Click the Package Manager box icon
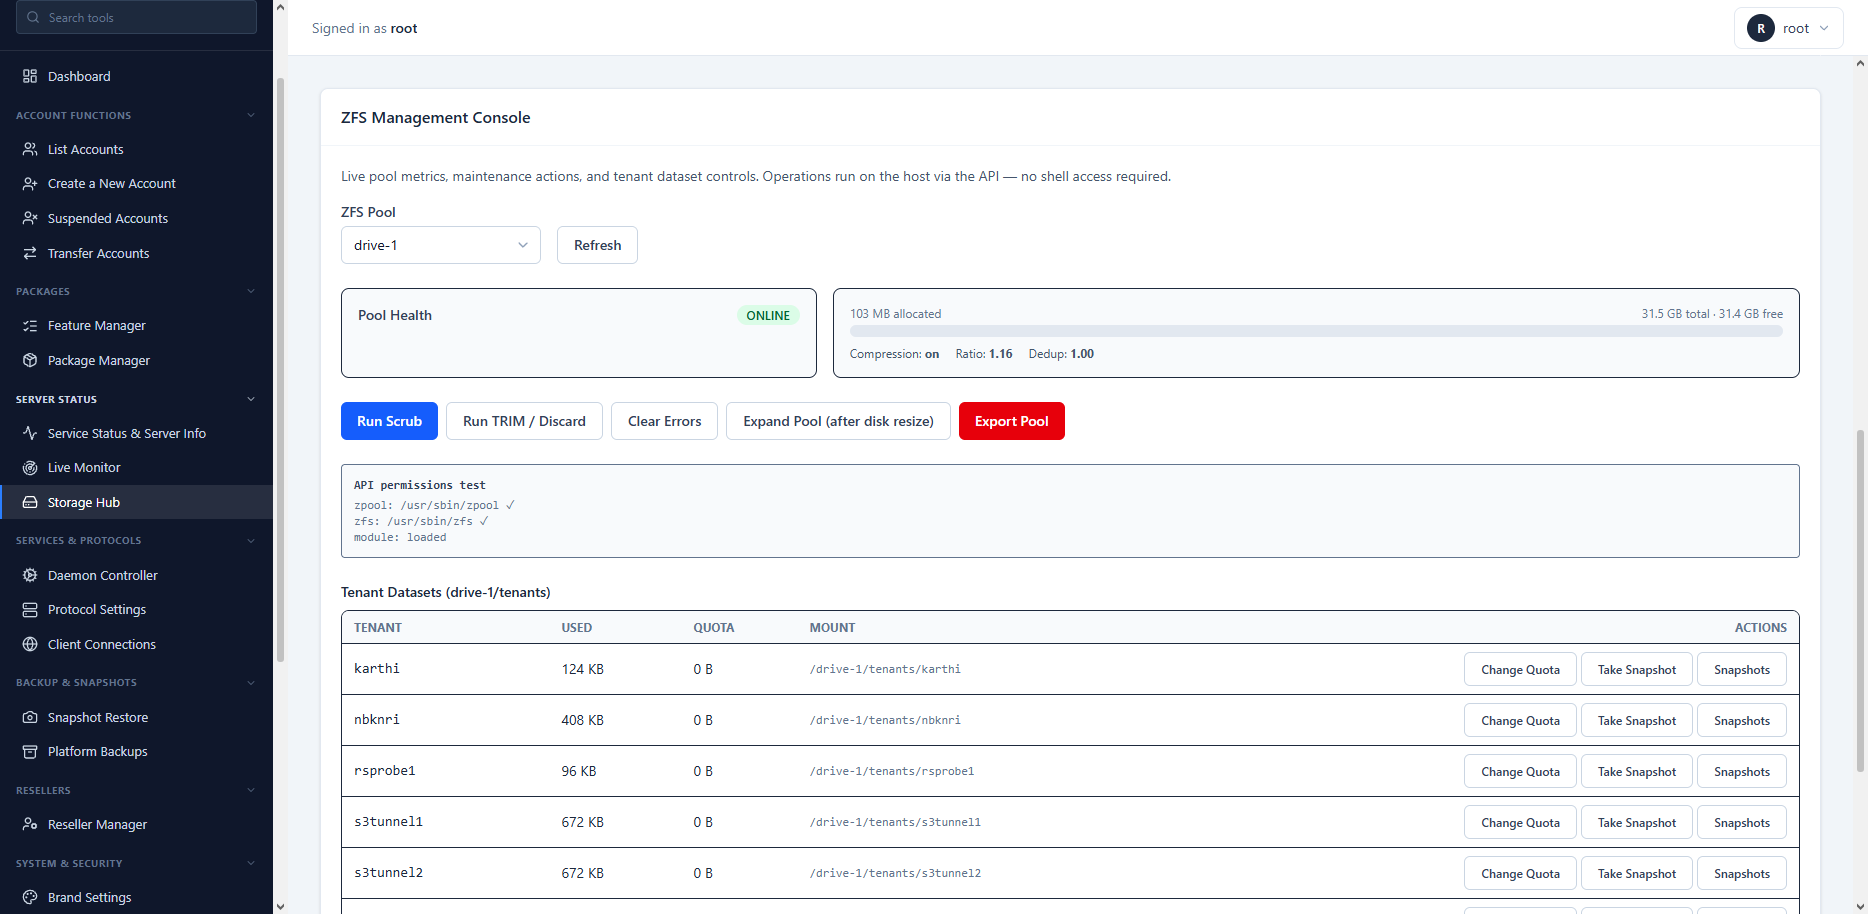 [30, 360]
